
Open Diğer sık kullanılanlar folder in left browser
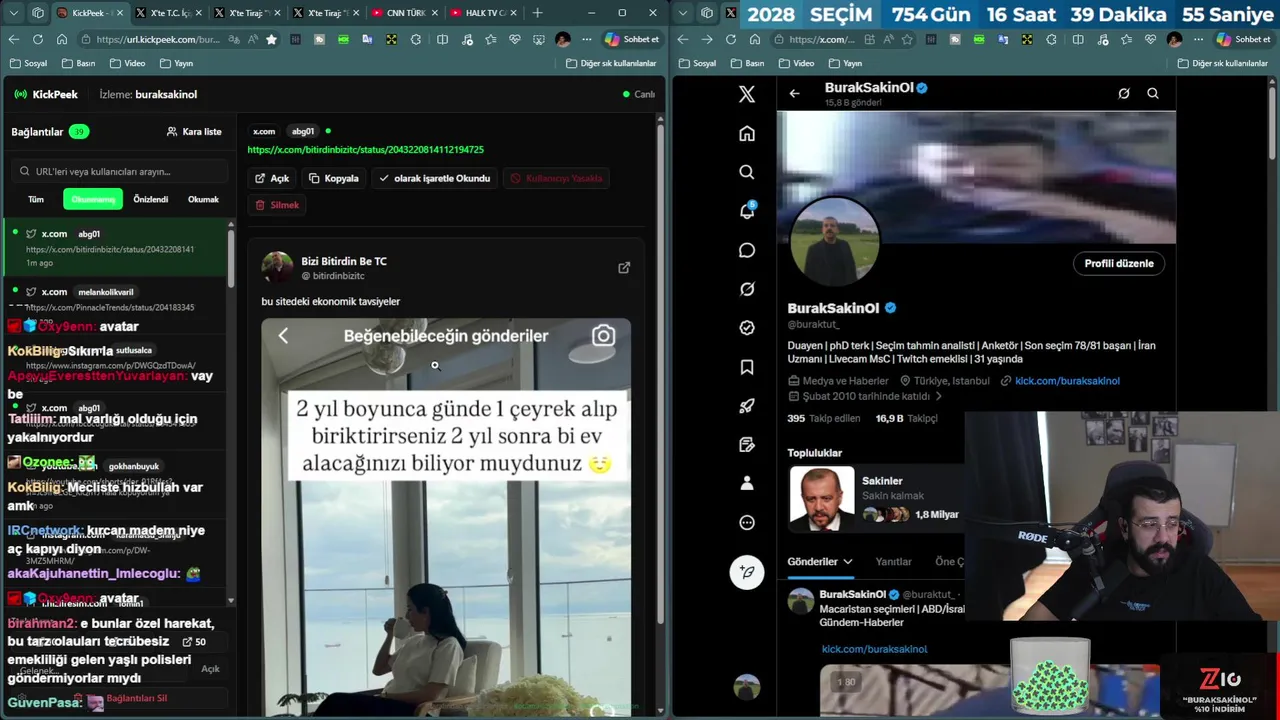coord(611,63)
